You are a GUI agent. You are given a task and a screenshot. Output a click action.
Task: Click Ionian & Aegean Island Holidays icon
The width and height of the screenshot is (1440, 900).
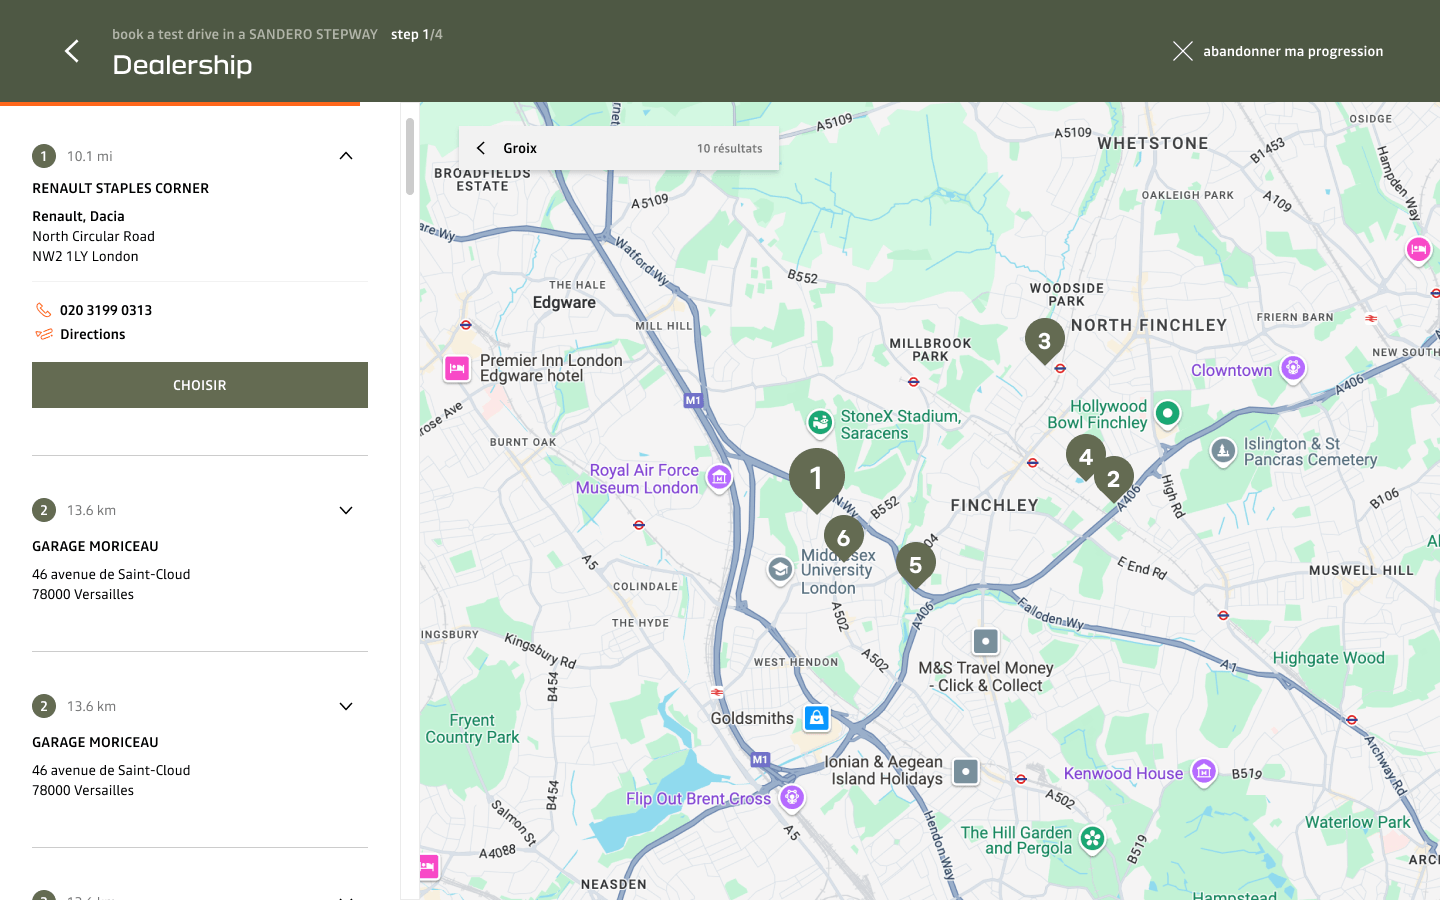point(965,771)
